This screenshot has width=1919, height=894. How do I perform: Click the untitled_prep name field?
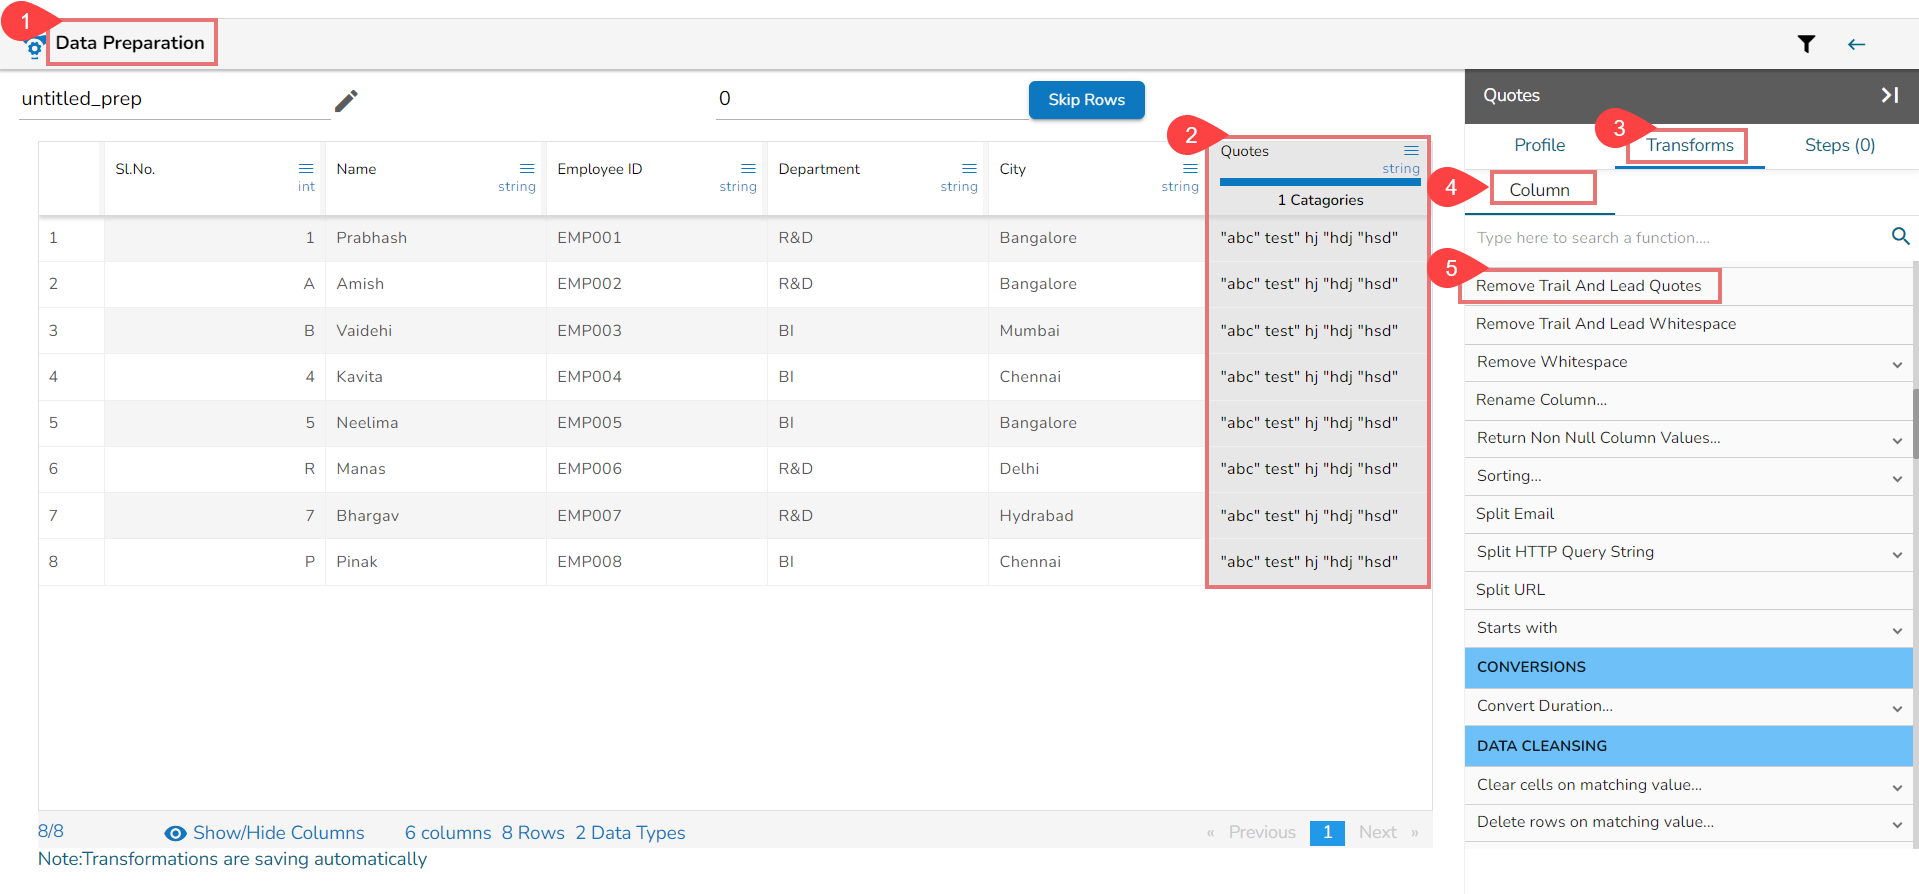click(174, 99)
